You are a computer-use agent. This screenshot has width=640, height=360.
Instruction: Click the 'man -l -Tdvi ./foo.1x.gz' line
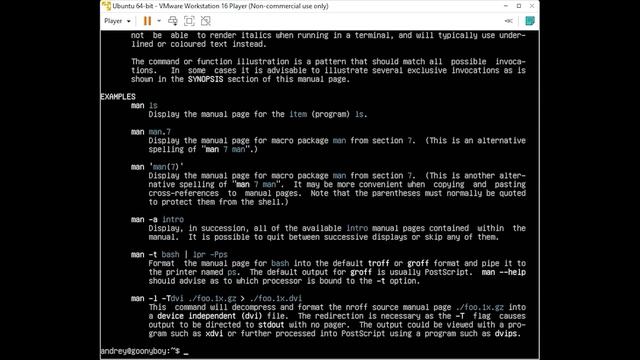point(216,298)
